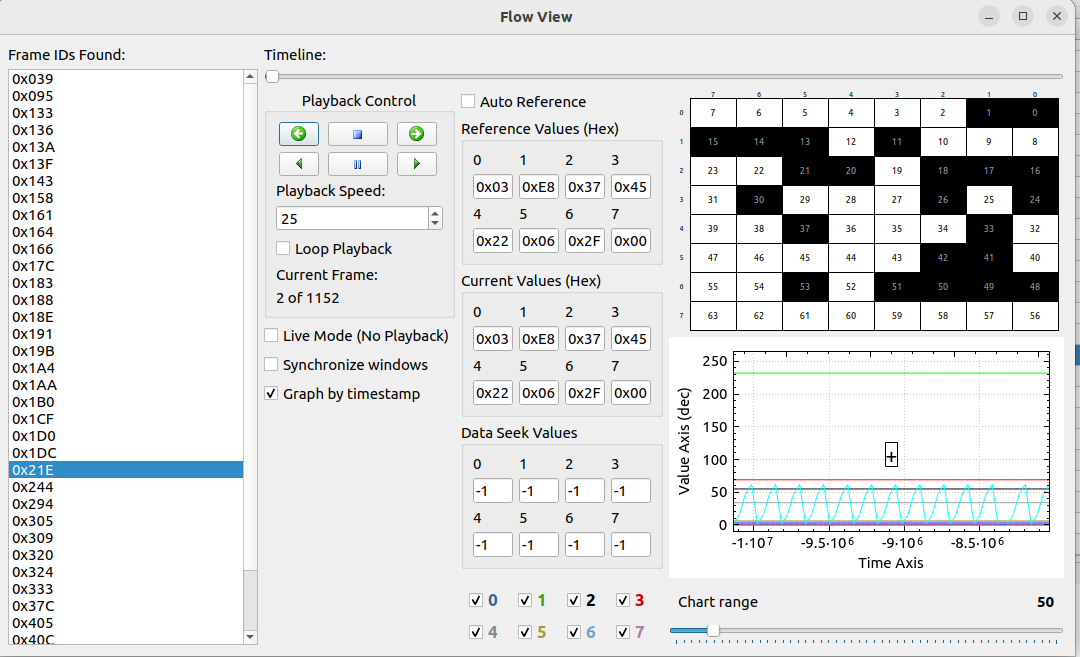The width and height of the screenshot is (1080, 657).
Task: Decrease playback speed with down stepper arrow
Action: click(435, 224)
